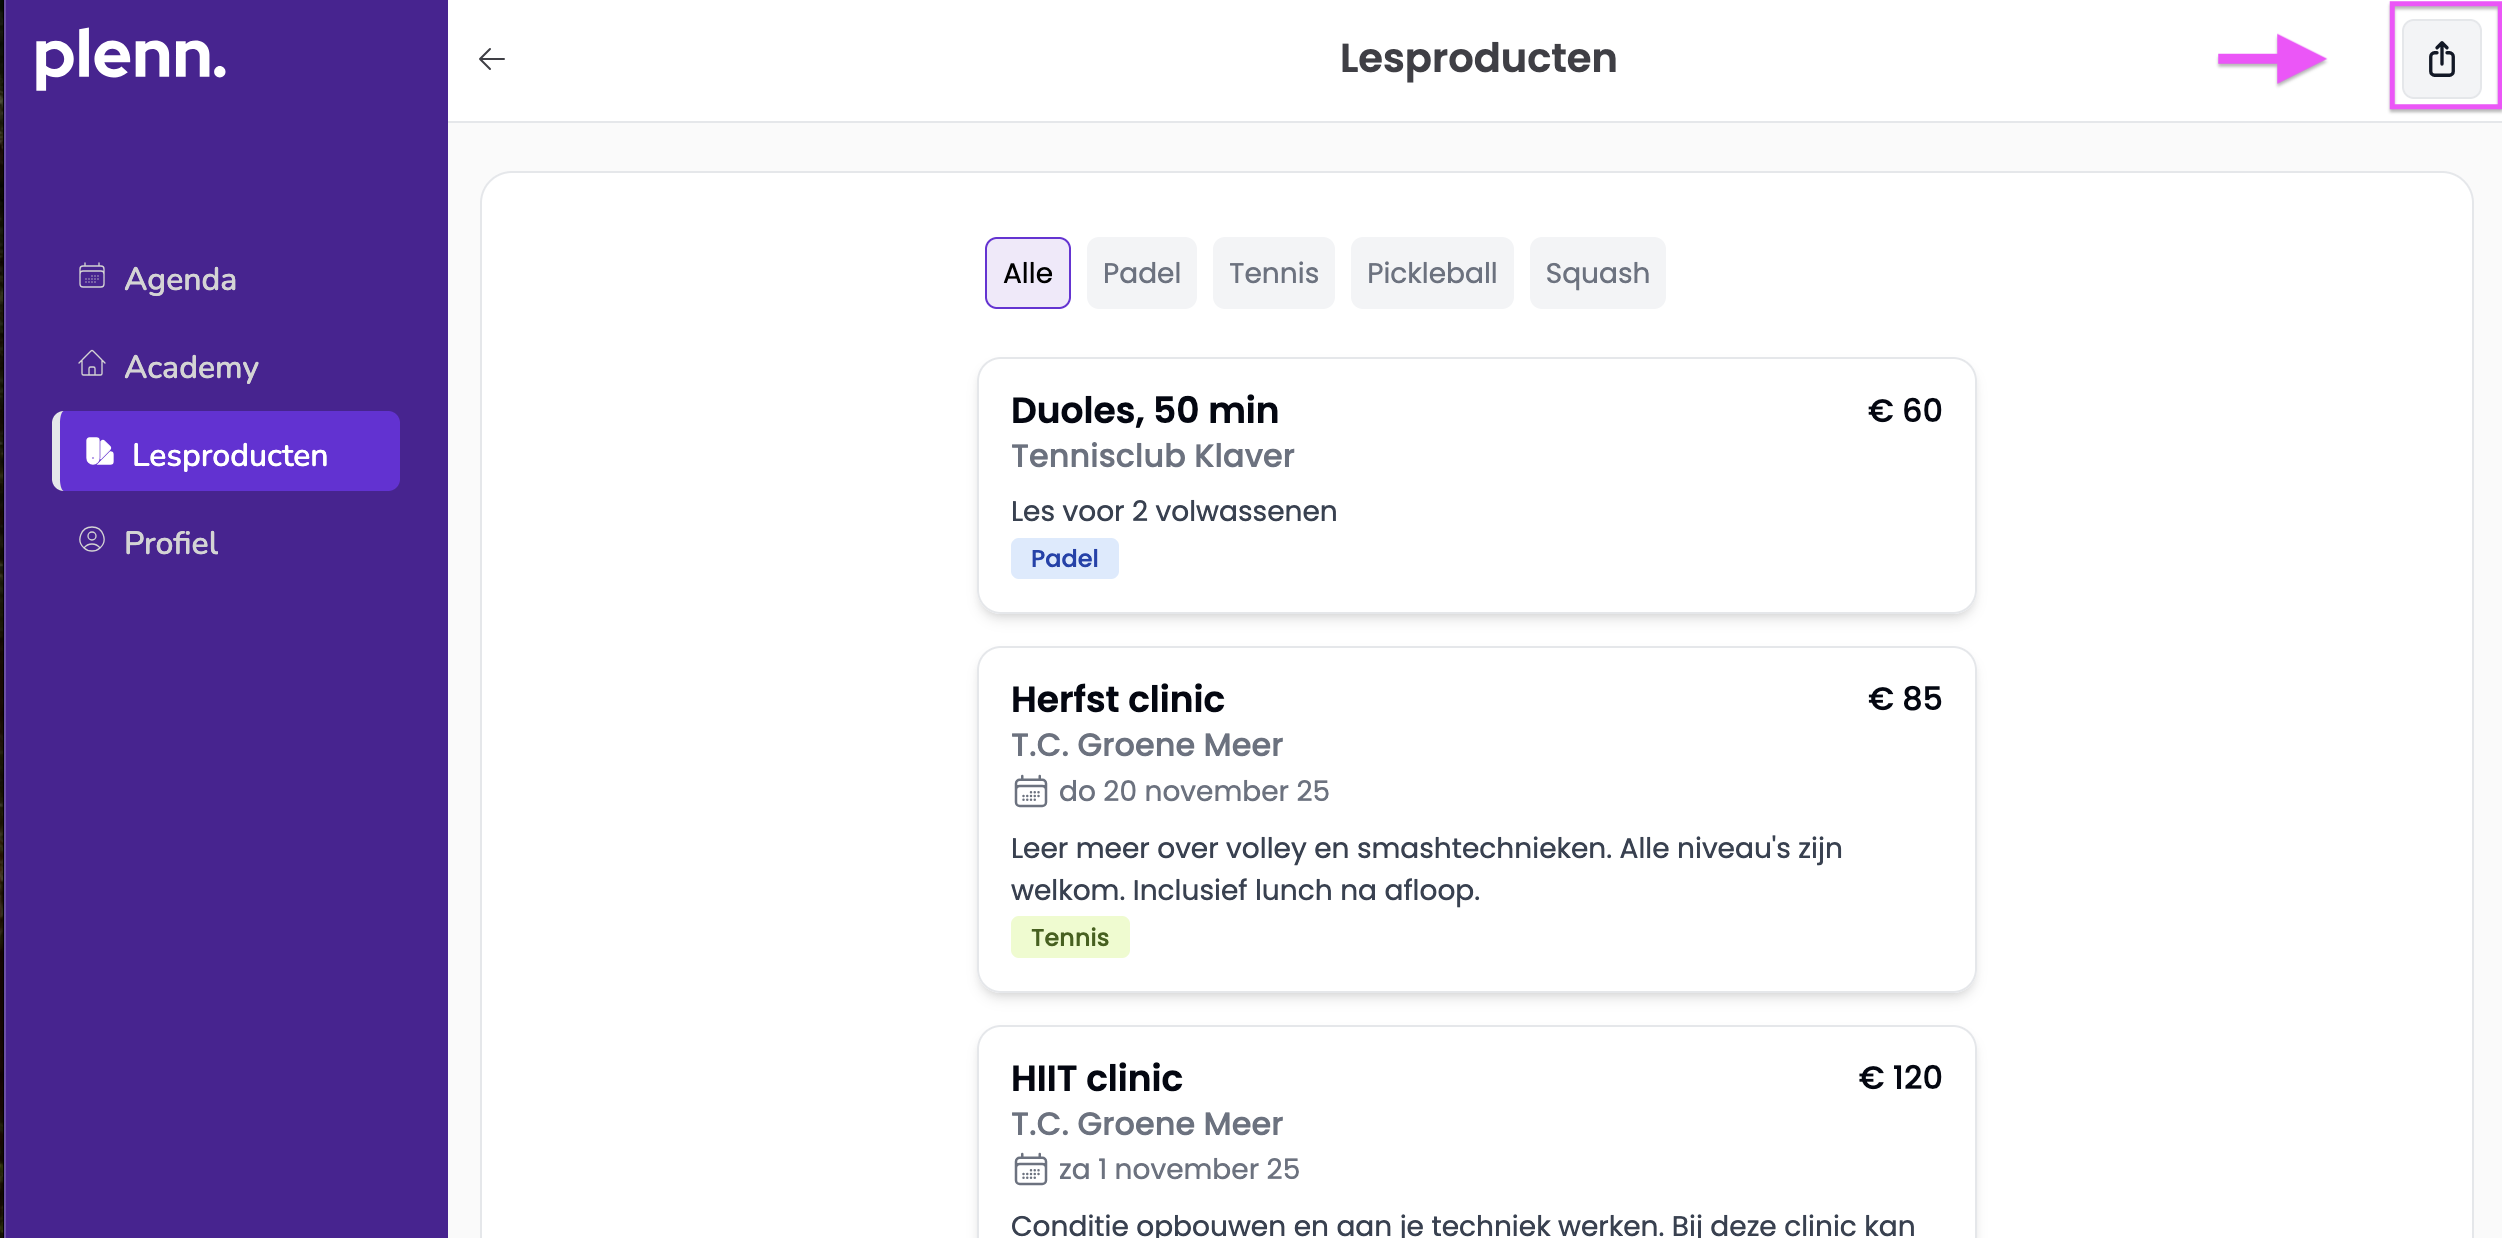
Task: Click the Tennis tag on Herfst clinic
Action: (x=1070, y=937)
